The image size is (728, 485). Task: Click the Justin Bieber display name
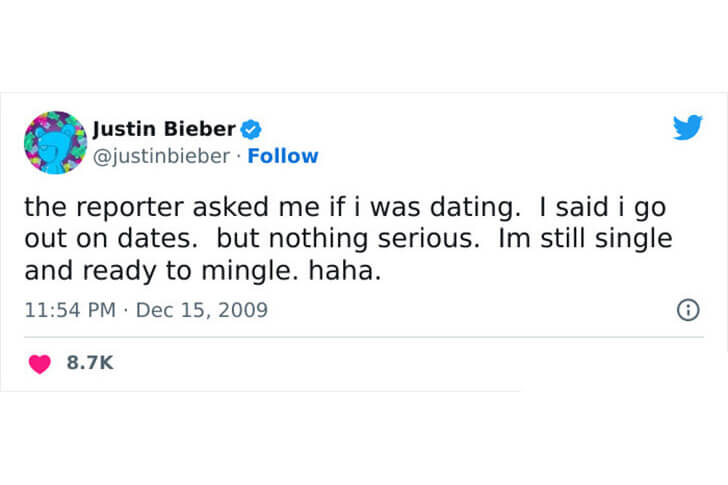pos(164,129)
